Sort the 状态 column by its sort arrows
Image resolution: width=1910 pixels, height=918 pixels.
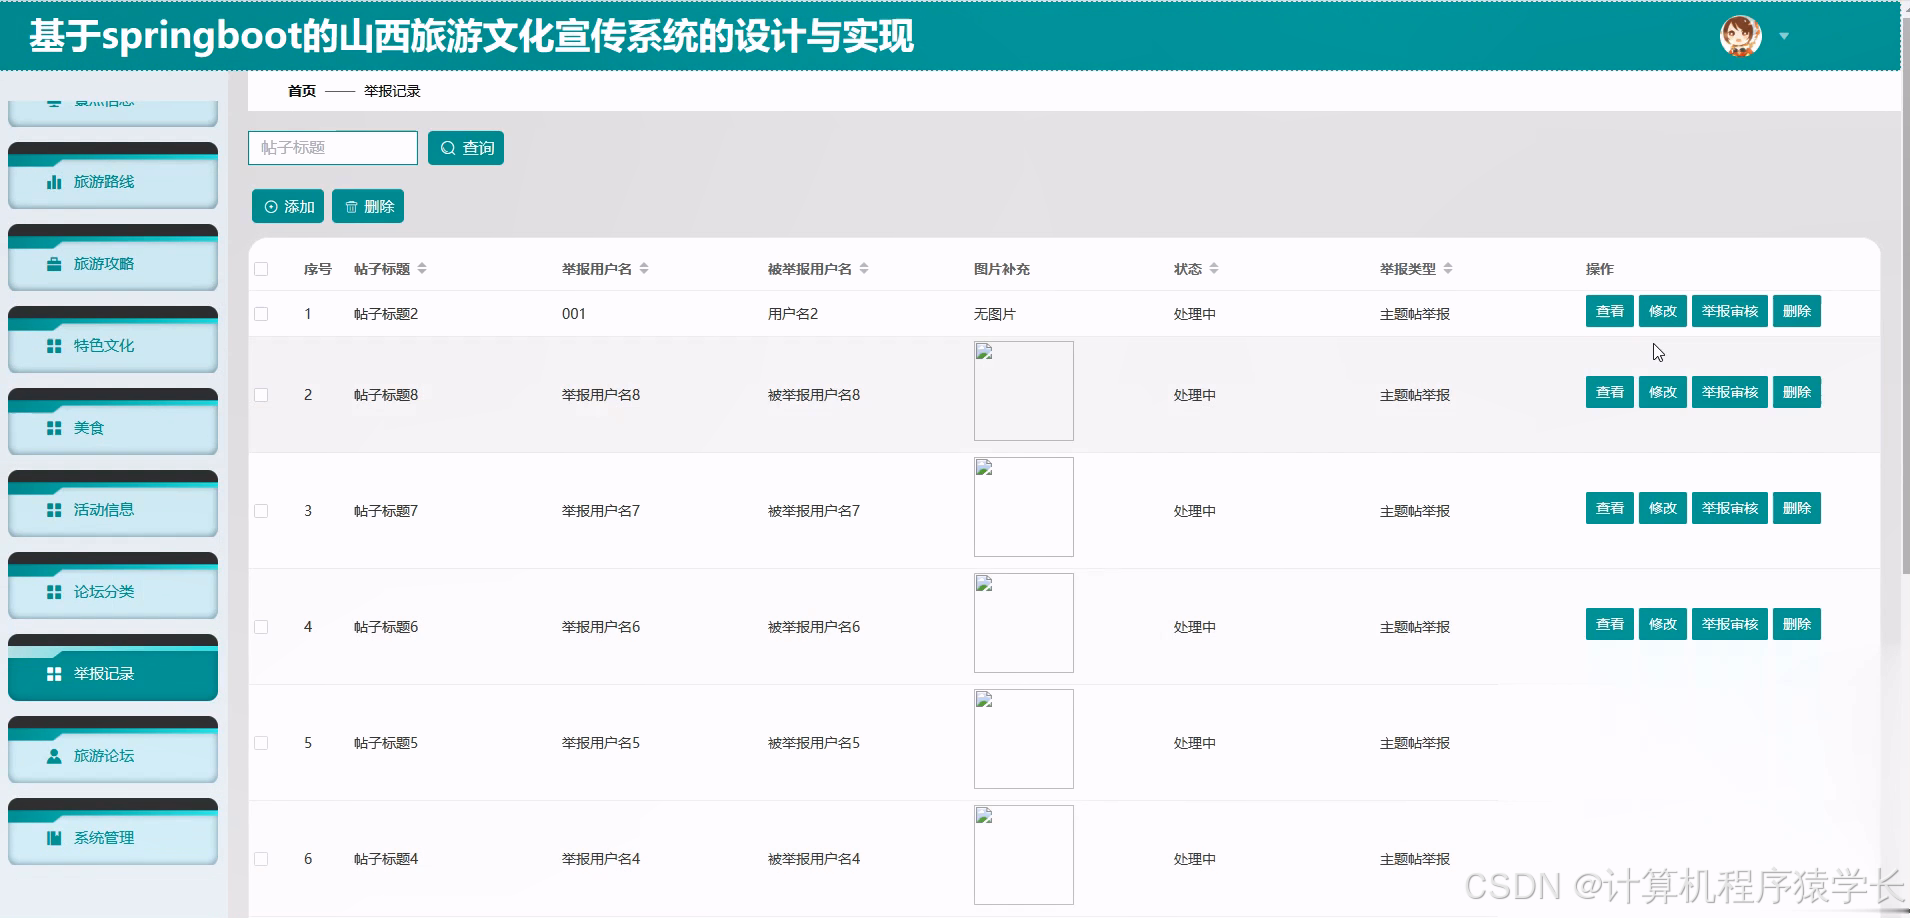(1216, 268)
